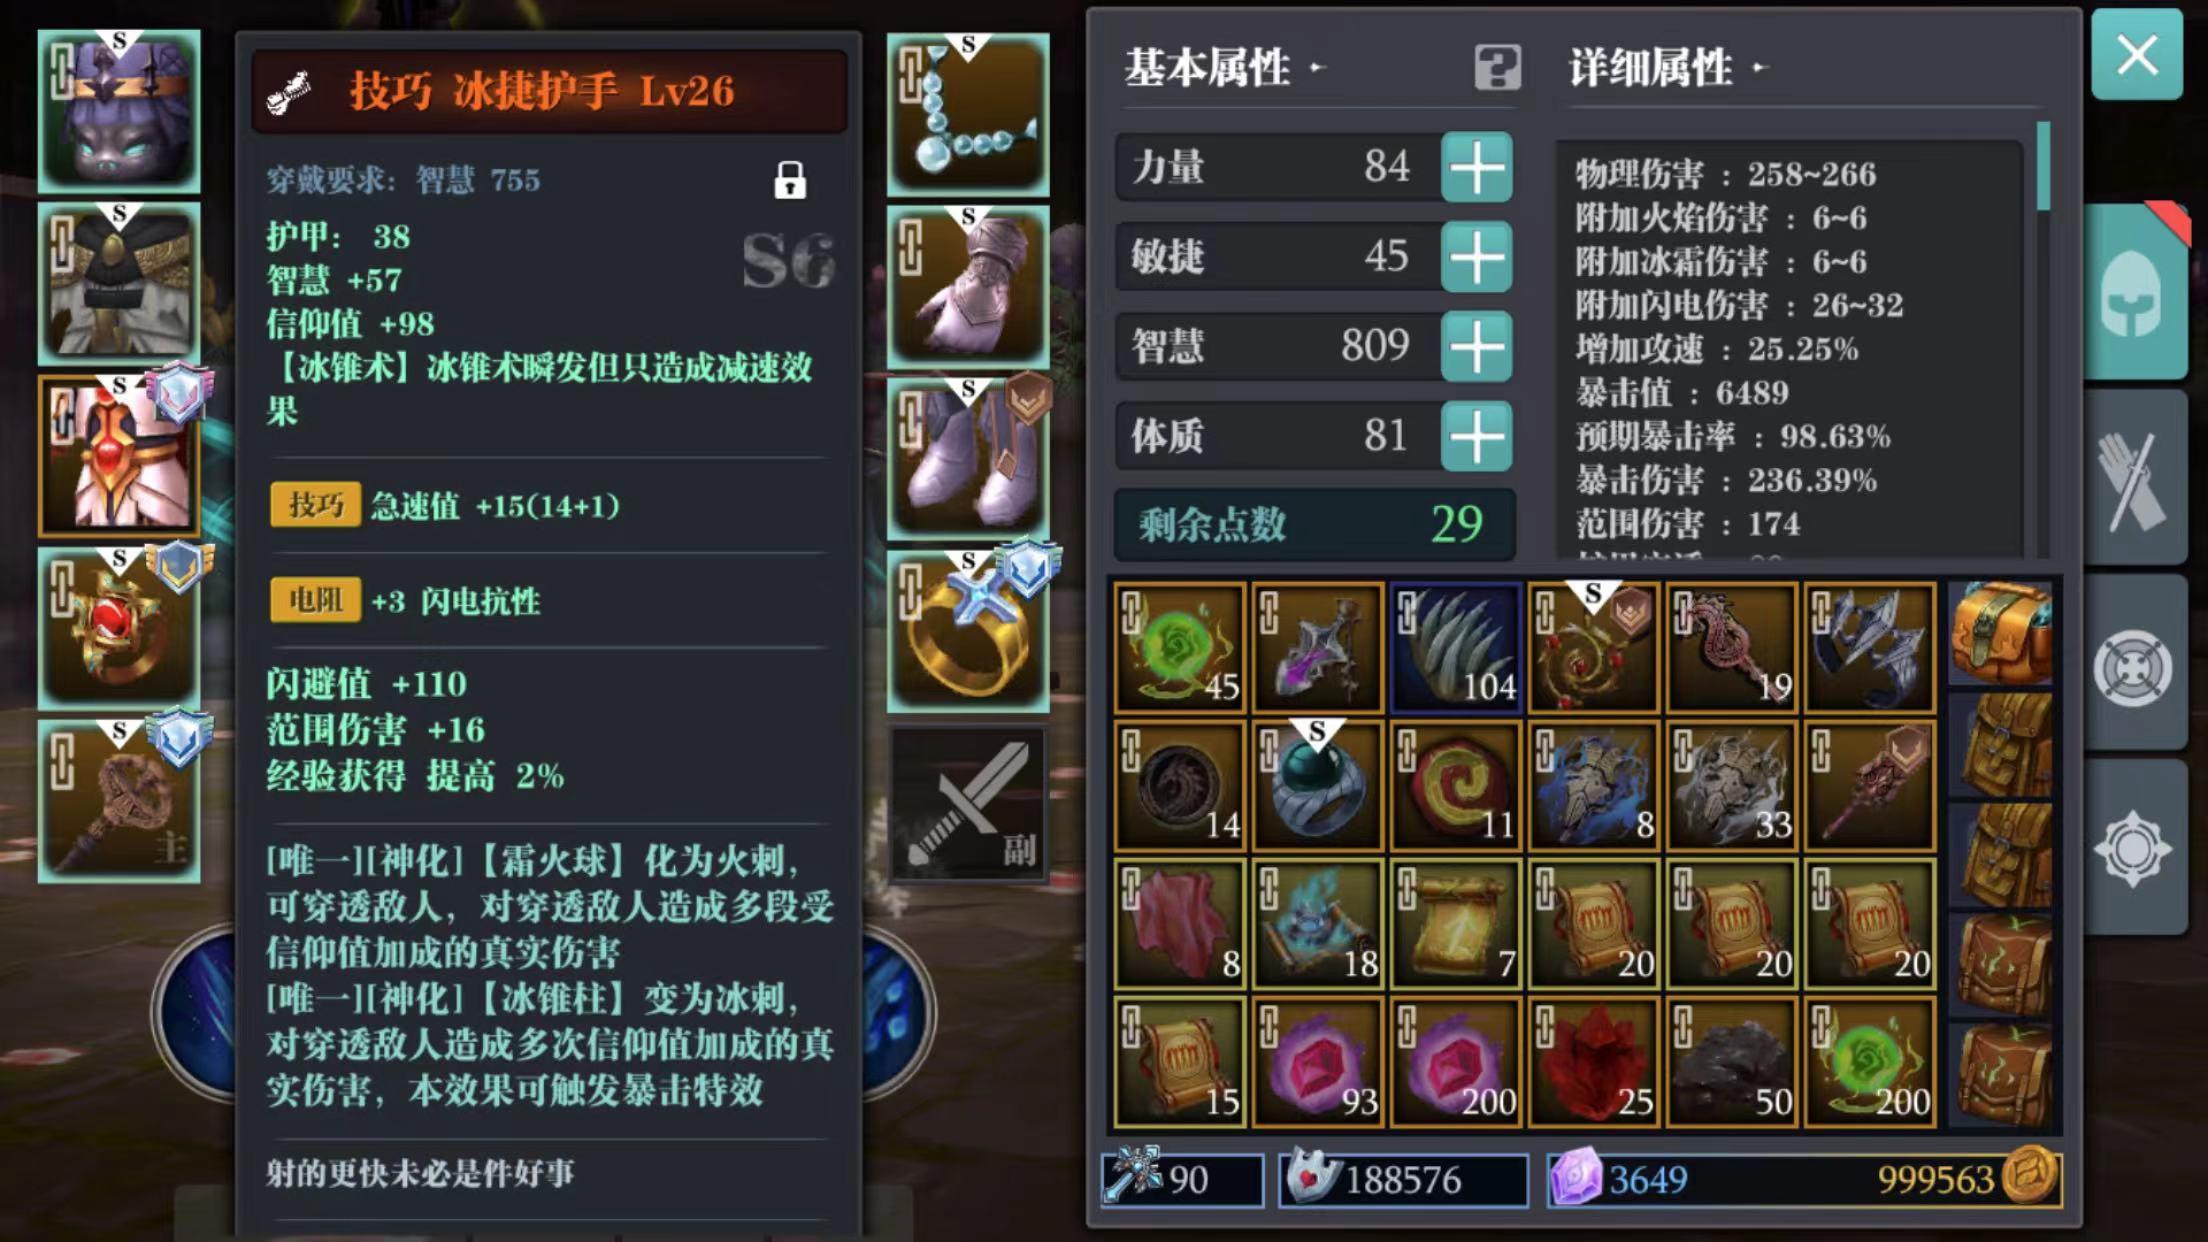Add a point to 体质 stat
Viewport: 2208px width, 1242px height.
click(1476, 436)
